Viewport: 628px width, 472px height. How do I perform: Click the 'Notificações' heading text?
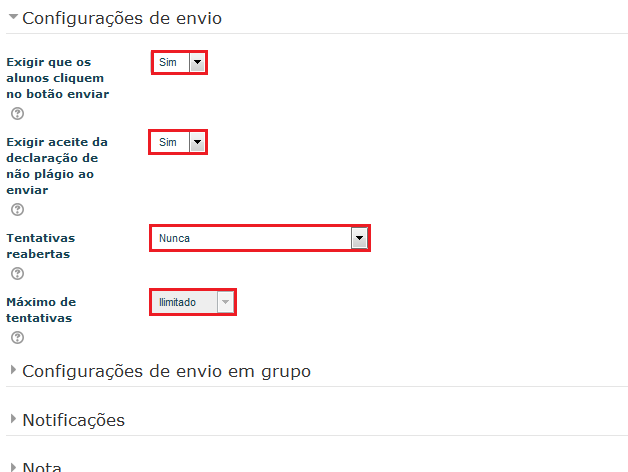point(73,420)
